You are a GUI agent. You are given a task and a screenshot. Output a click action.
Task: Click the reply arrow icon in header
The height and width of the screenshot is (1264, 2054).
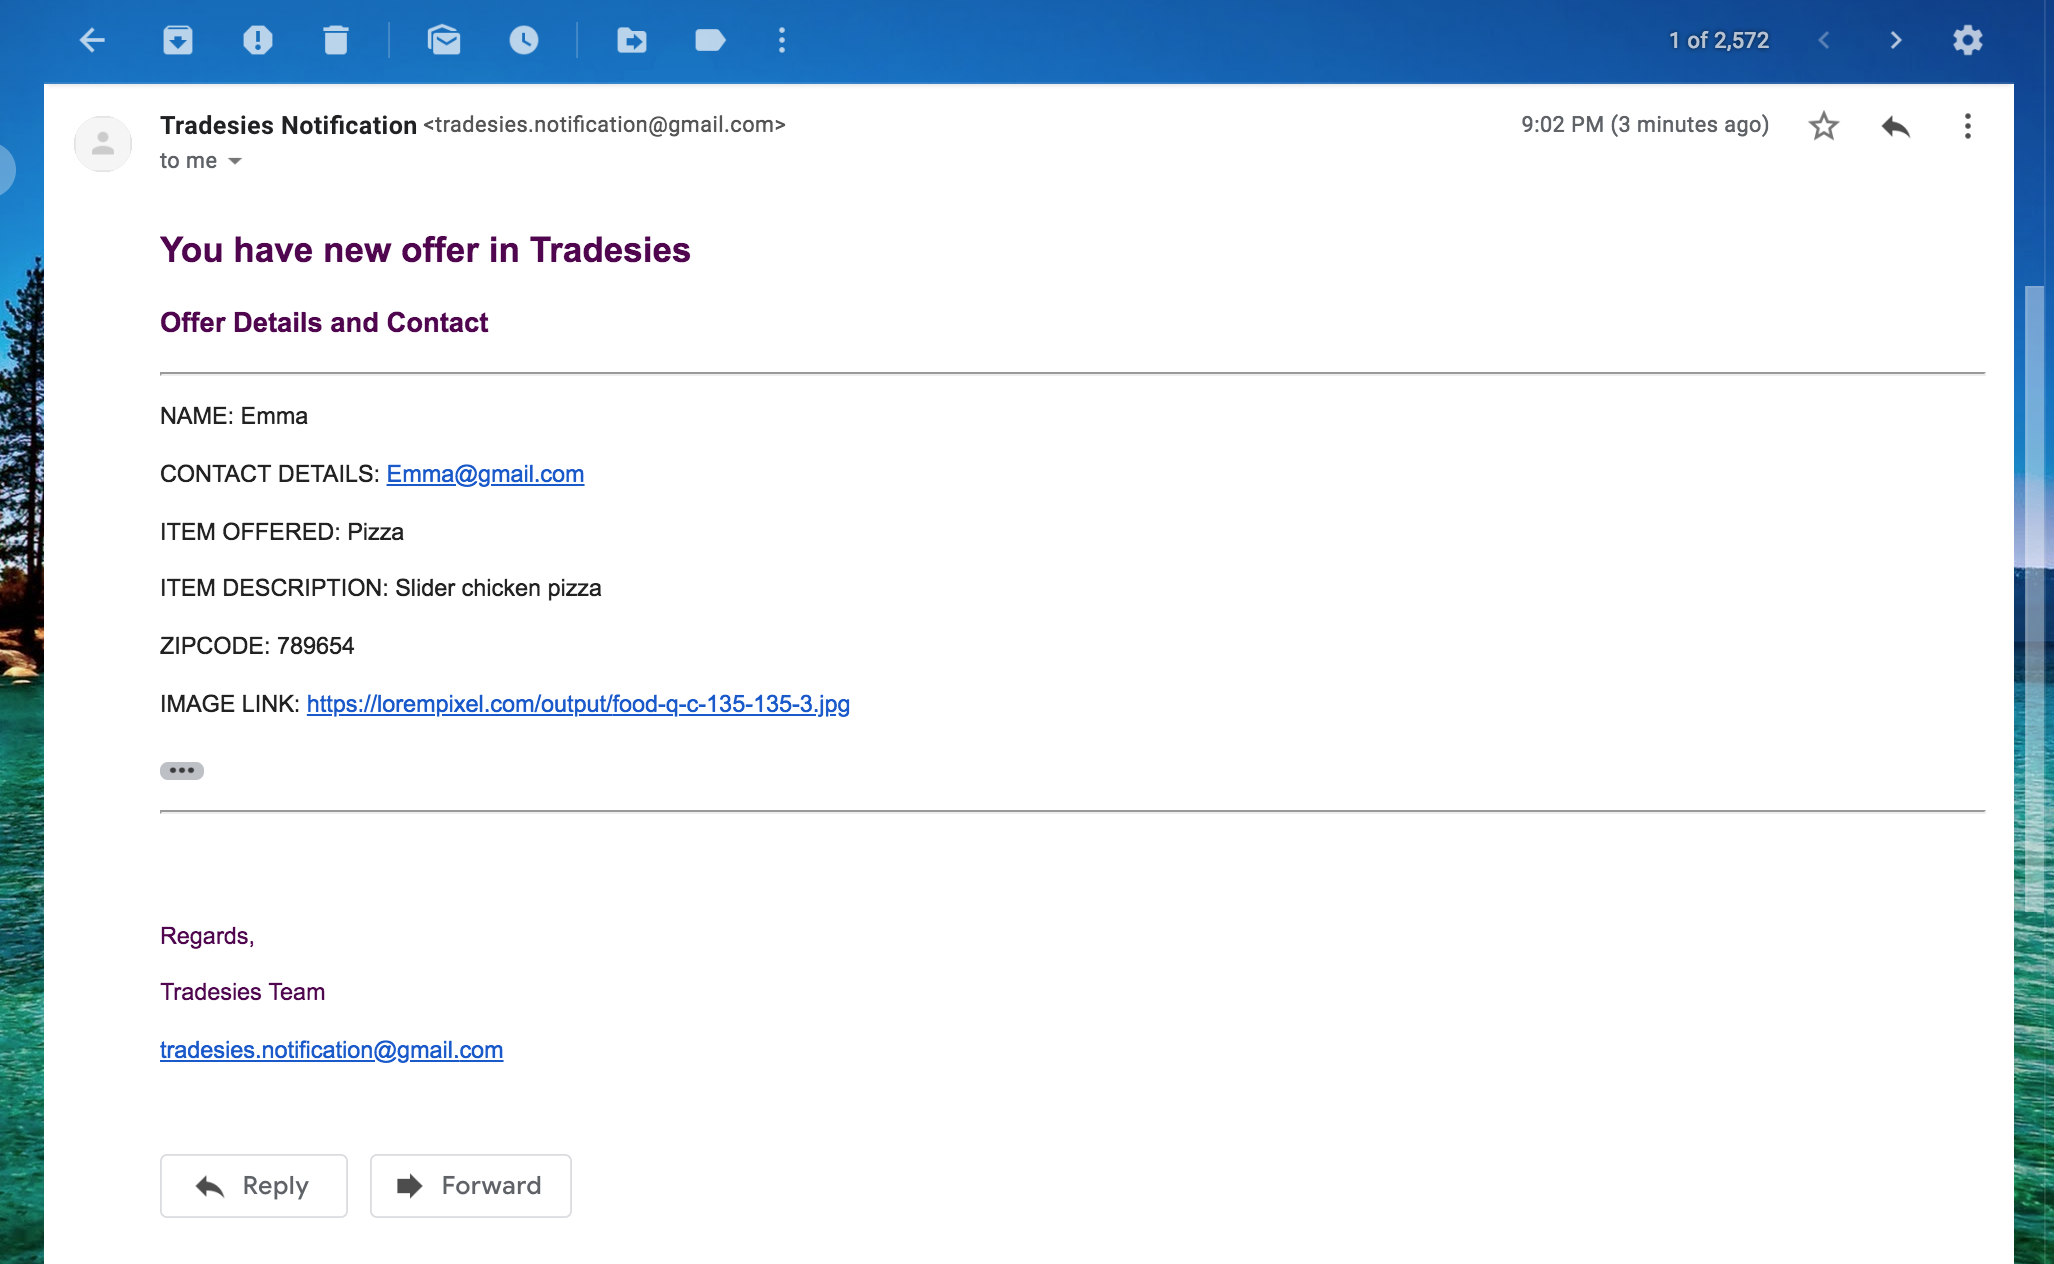click(x=1895, y=126)
